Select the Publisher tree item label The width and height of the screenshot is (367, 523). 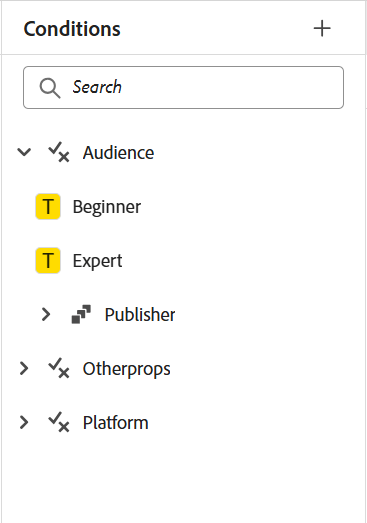tap(140, 315)
